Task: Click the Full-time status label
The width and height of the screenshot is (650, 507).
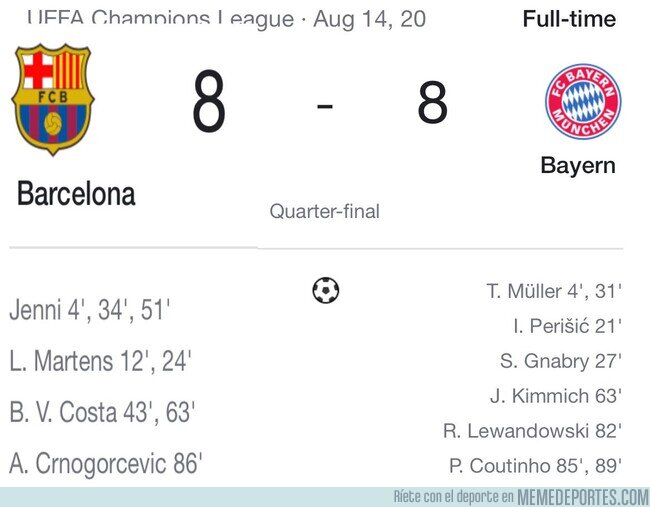Action: (569, 19)
